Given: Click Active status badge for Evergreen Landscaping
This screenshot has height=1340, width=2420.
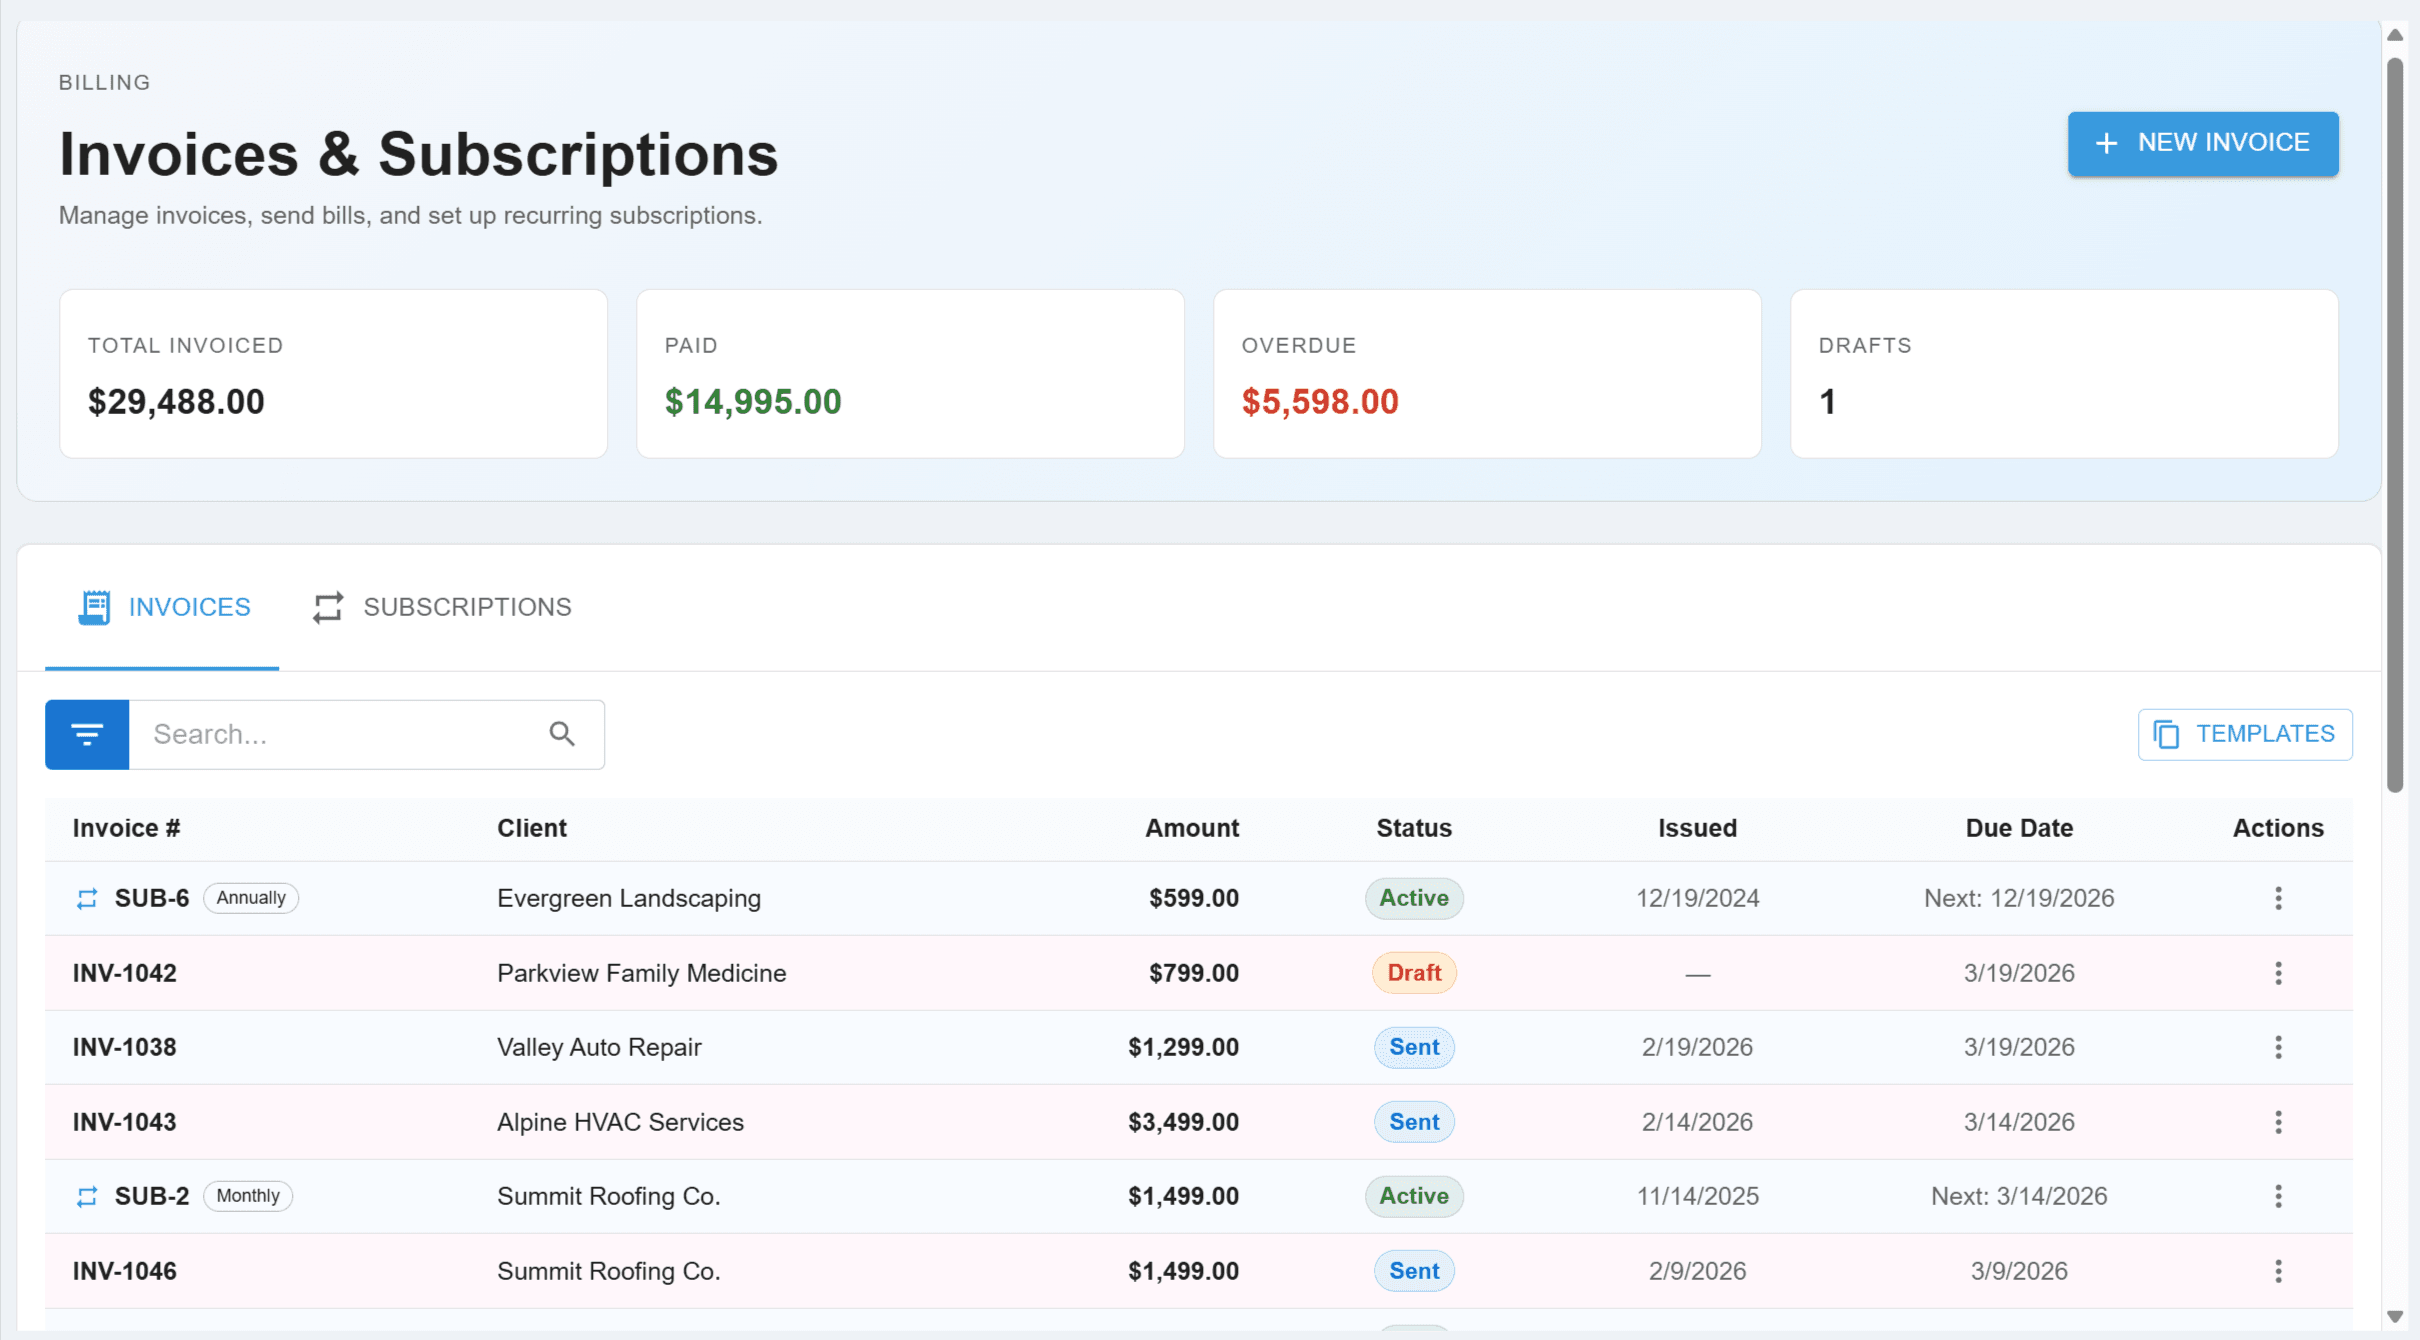Looking at the screenshot, I should click(1414, 898).
